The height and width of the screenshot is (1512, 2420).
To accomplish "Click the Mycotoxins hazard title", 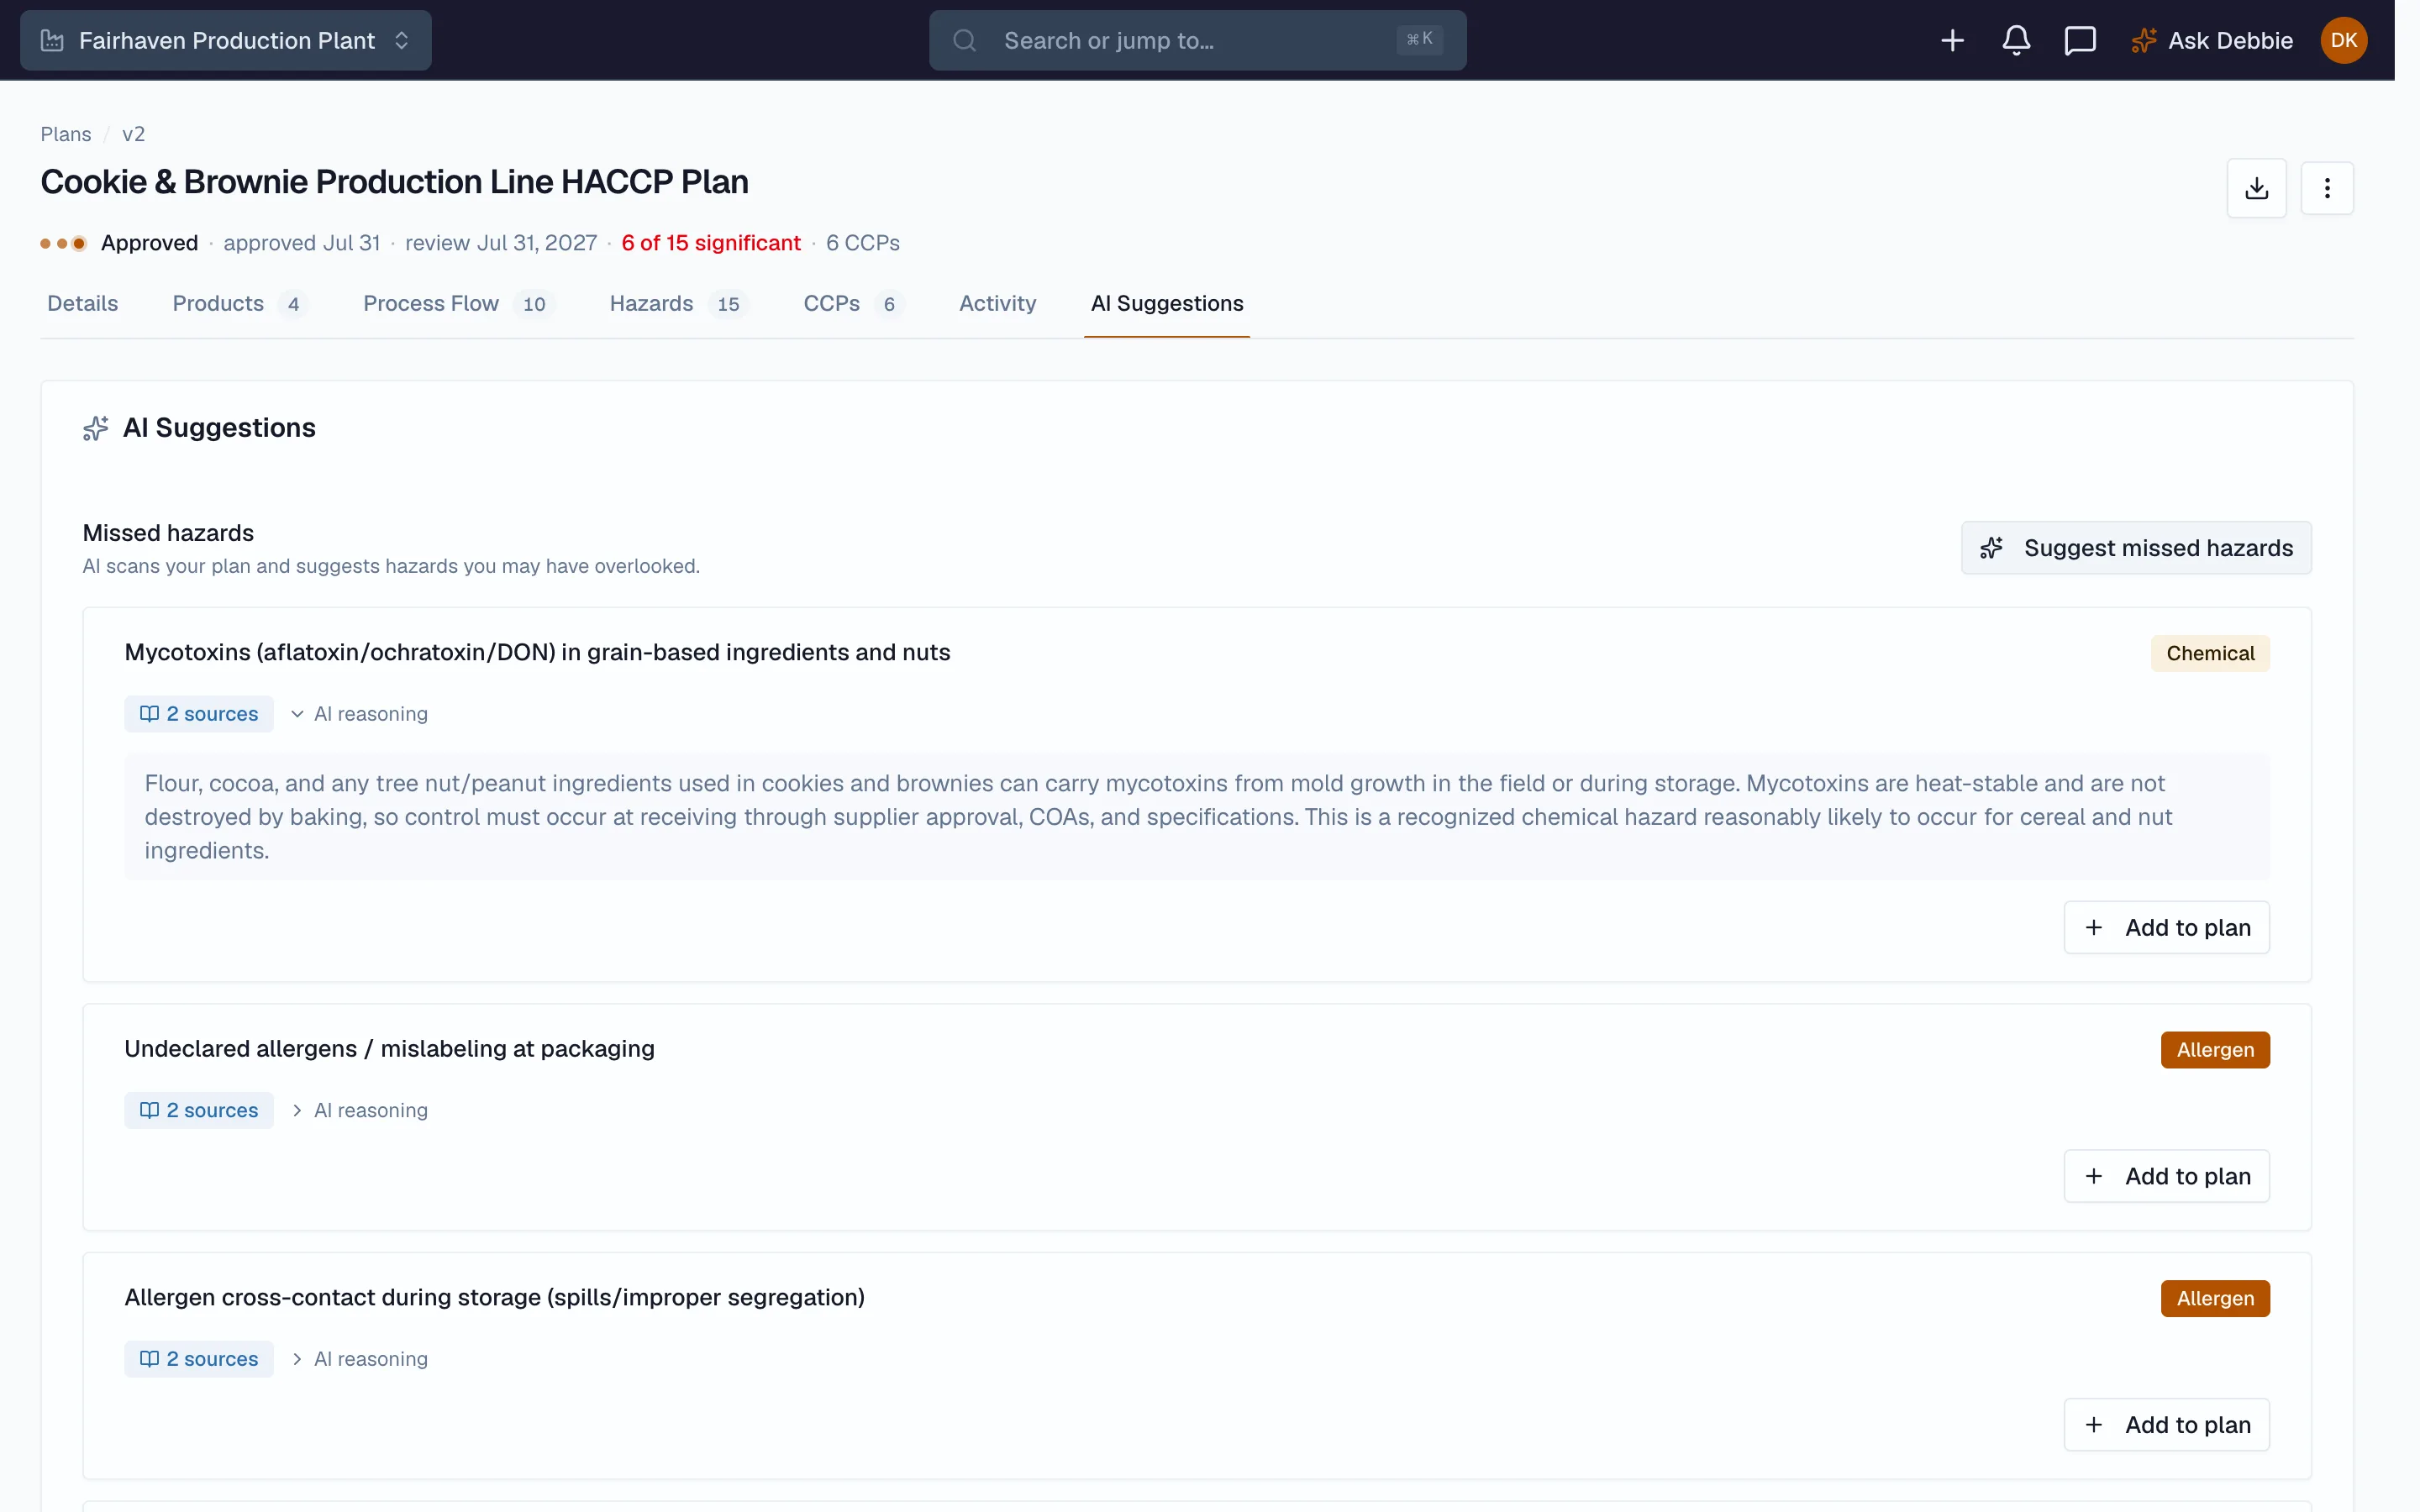I will [x=537, y=652].
